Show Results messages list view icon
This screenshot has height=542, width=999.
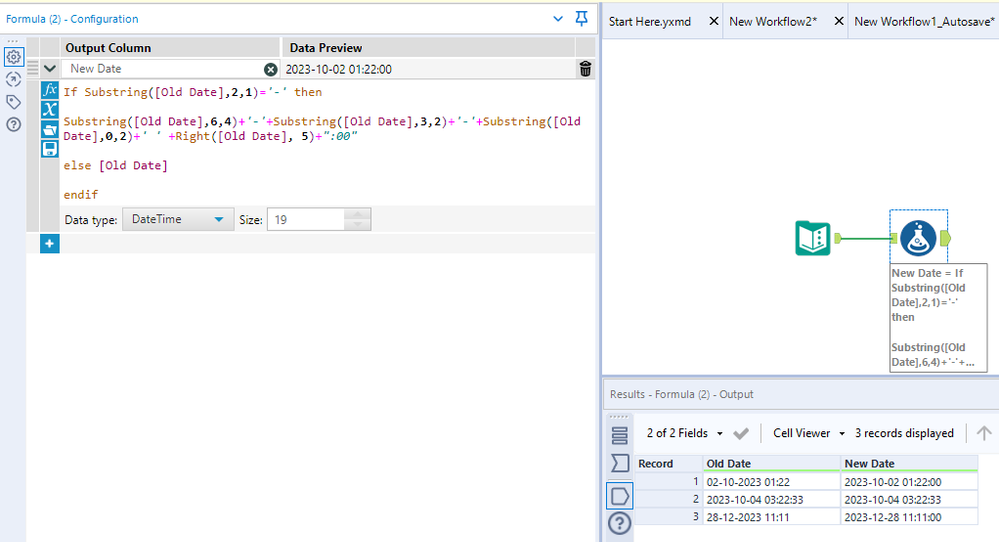(619, 436)
